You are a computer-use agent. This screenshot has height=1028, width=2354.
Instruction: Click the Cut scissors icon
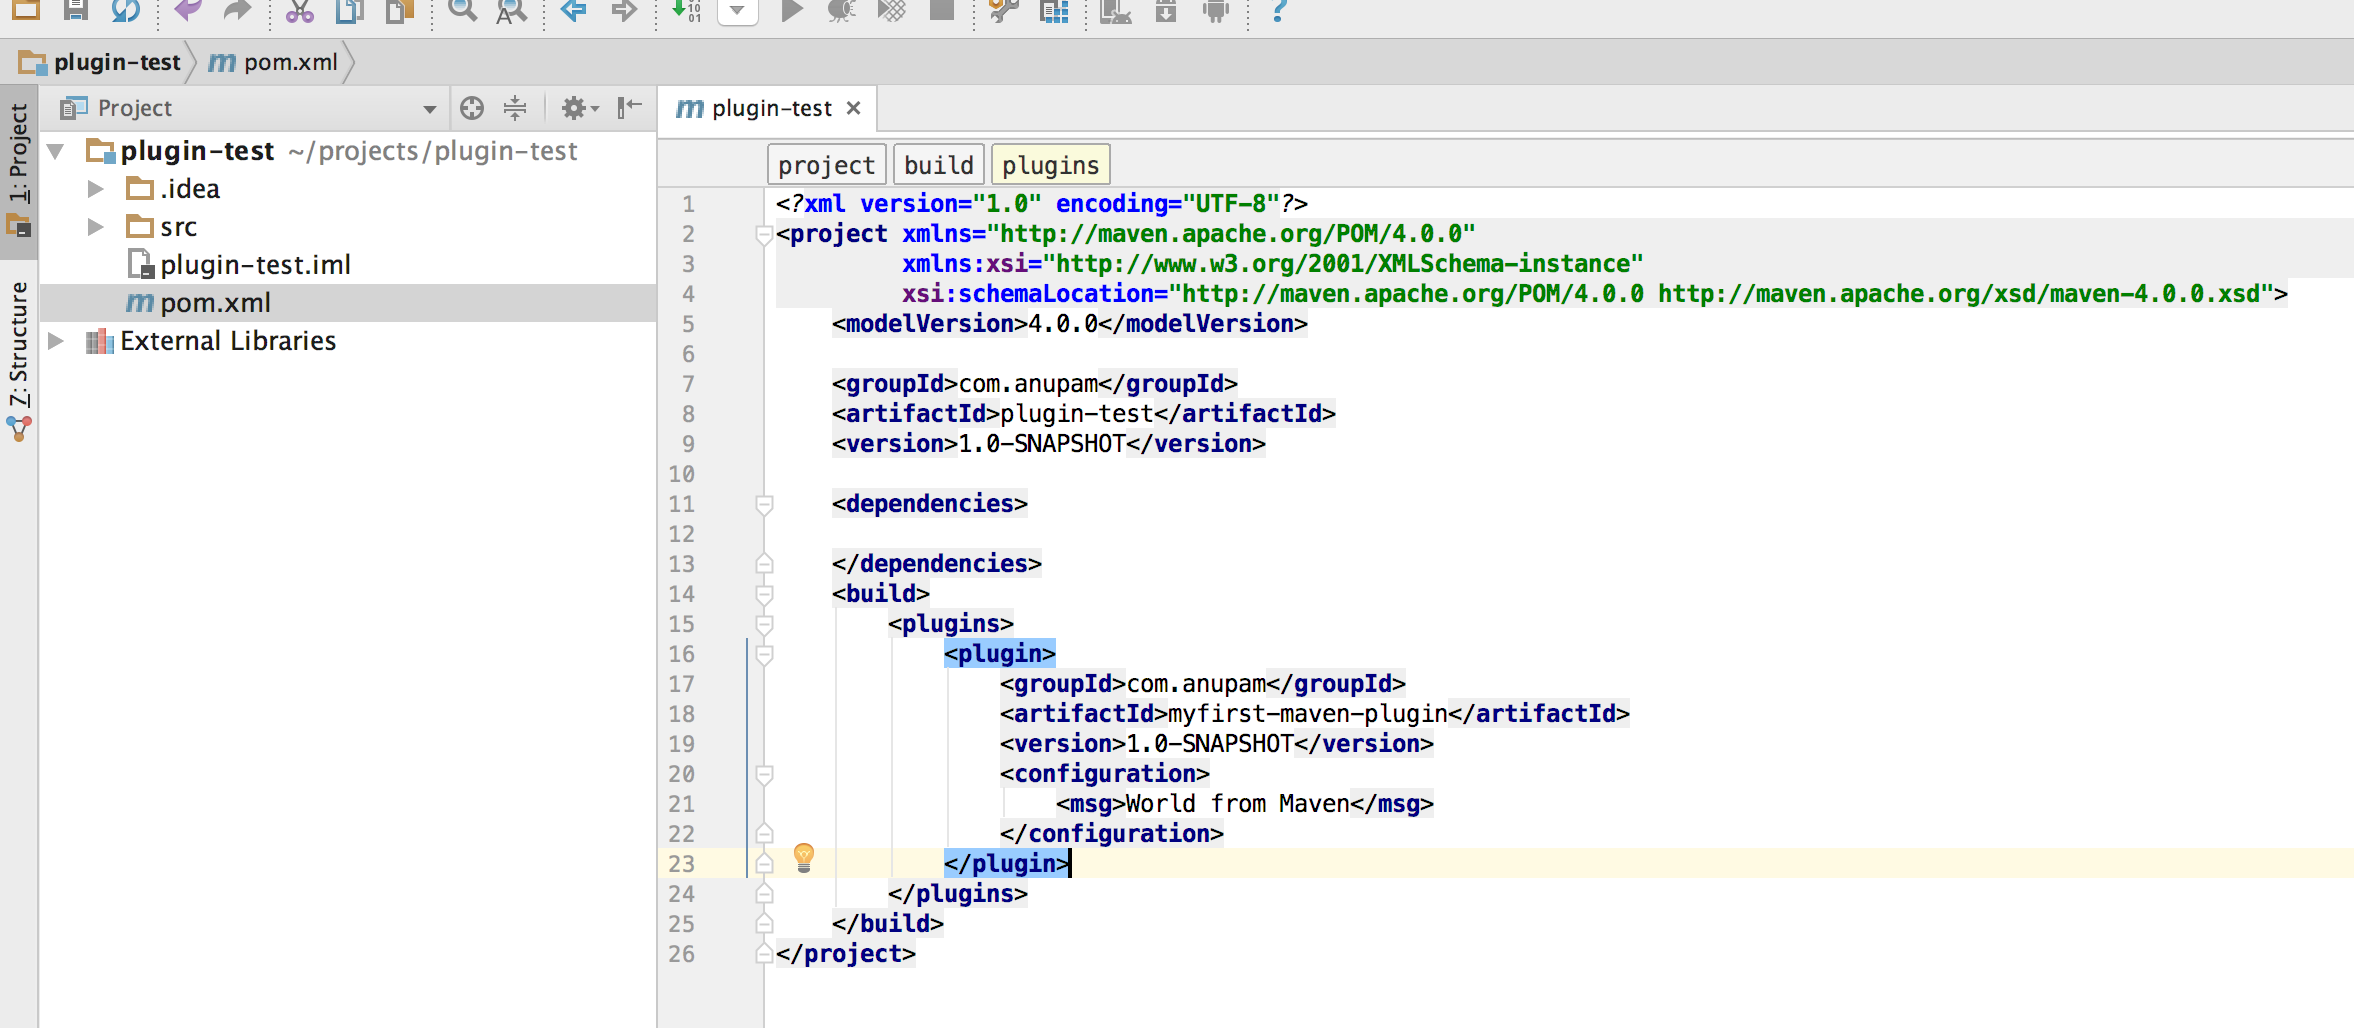click(x=299, y=11)
